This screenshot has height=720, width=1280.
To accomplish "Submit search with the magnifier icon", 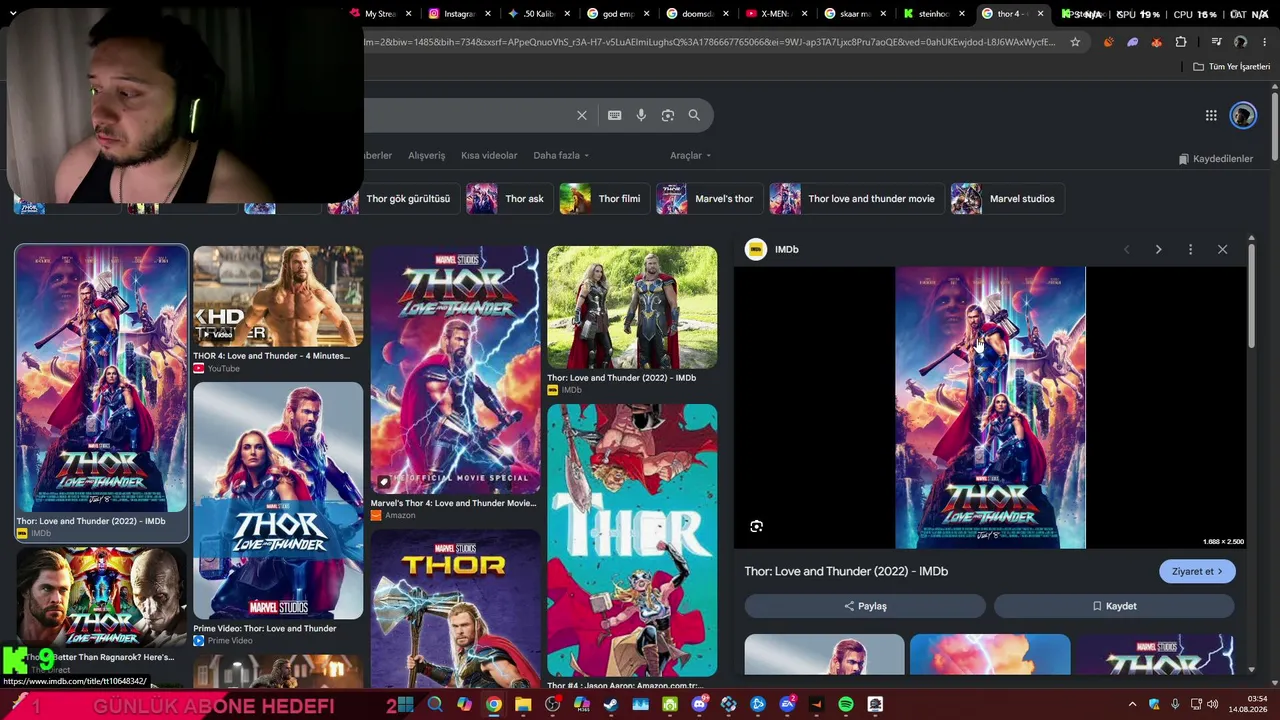I will tap(694, 115).
